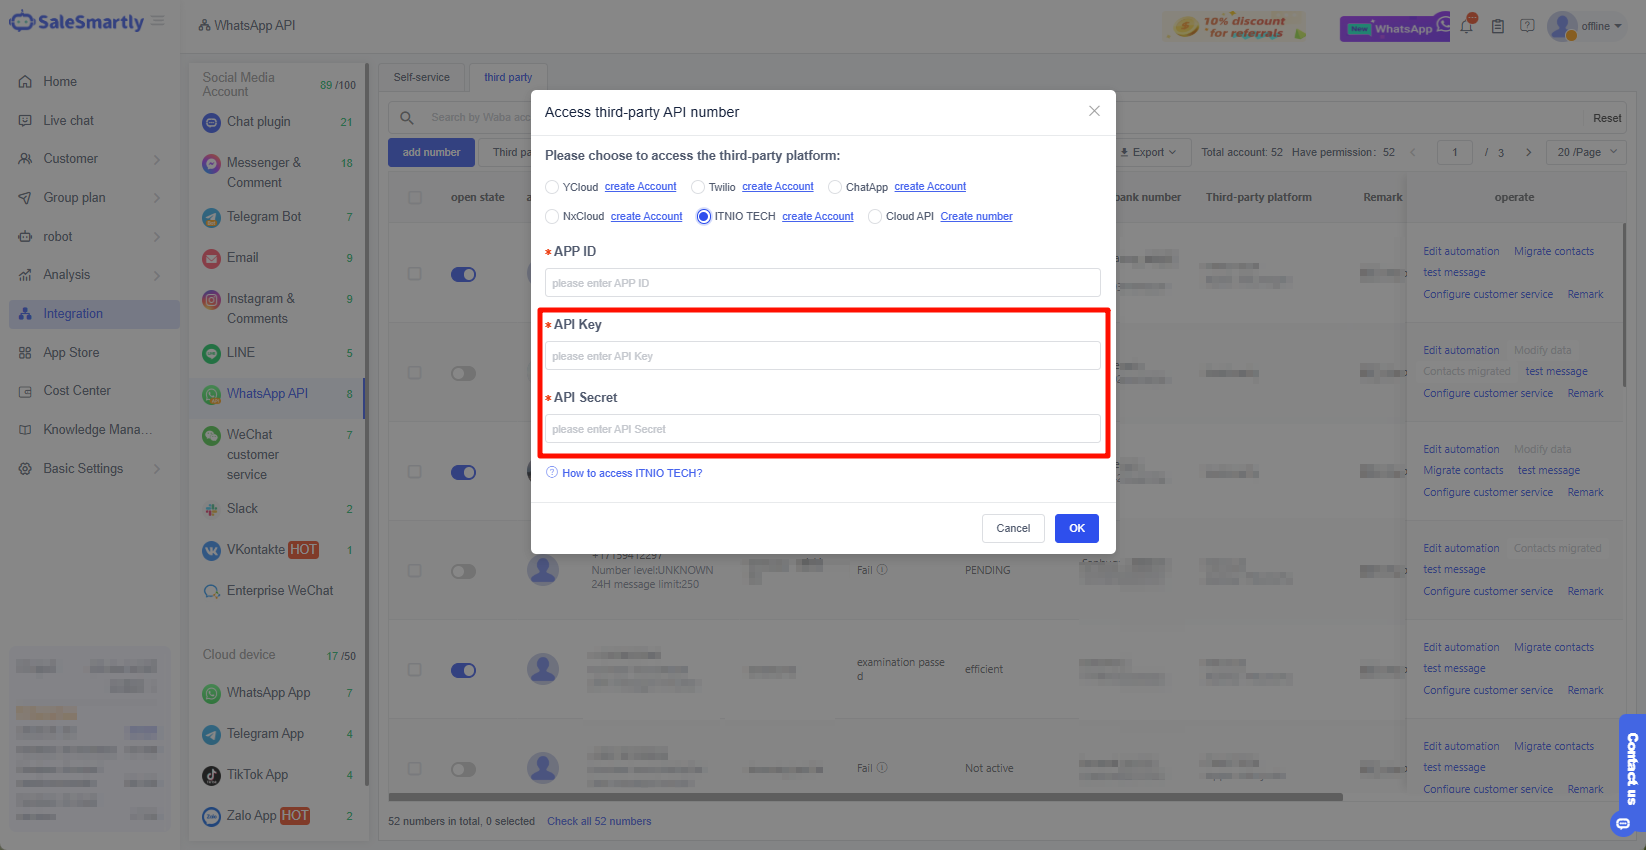
Task: Click the WhatsApp API sidebar icon
Action: pyautogui.click(x=211, y=394)
